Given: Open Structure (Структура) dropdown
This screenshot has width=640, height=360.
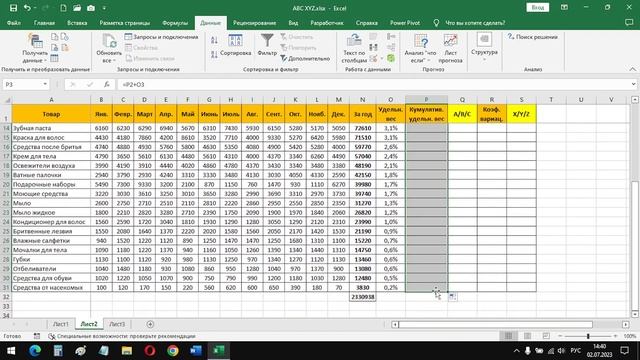Looking at the screenshot, I should coord(484,47).
